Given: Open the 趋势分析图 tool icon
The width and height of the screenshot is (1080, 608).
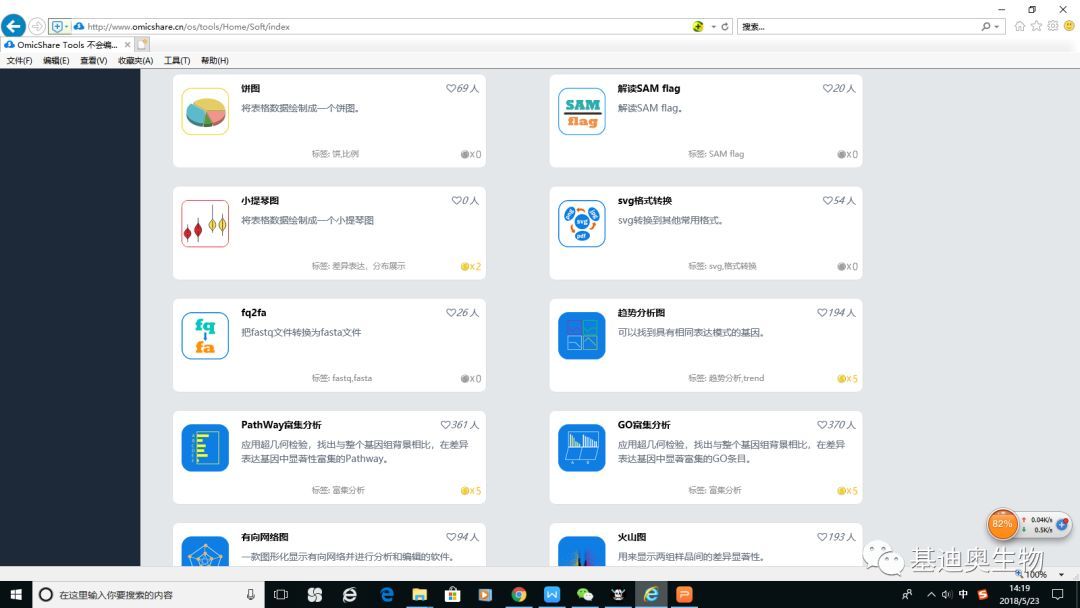Looking at the screenshot, I should 582,336.
